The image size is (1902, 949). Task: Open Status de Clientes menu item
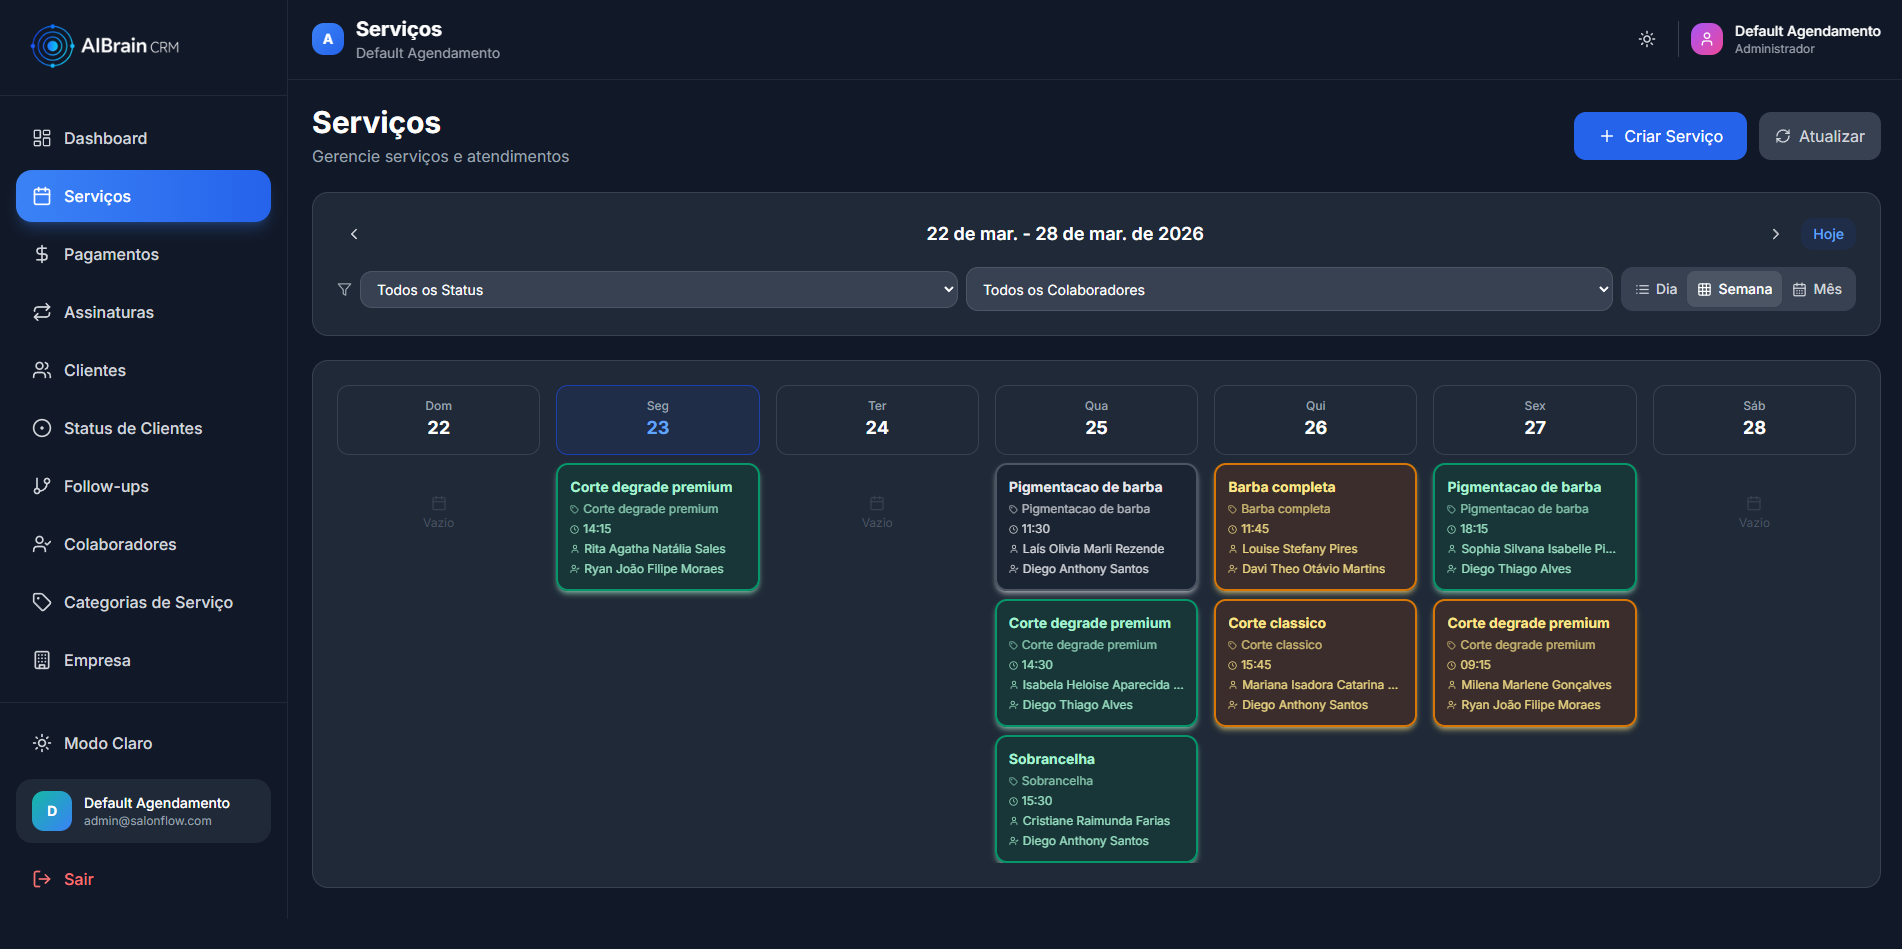click(143, 428)
